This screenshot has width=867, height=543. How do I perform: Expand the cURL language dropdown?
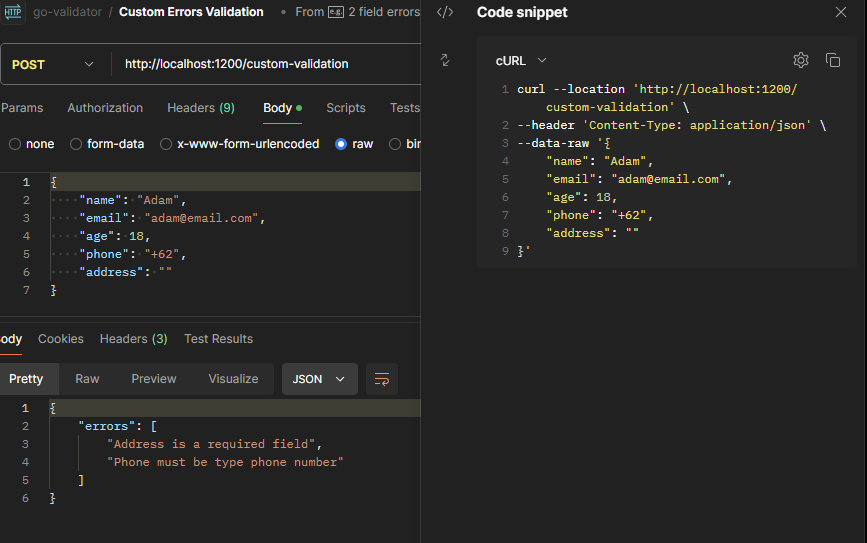coord(522,61)
